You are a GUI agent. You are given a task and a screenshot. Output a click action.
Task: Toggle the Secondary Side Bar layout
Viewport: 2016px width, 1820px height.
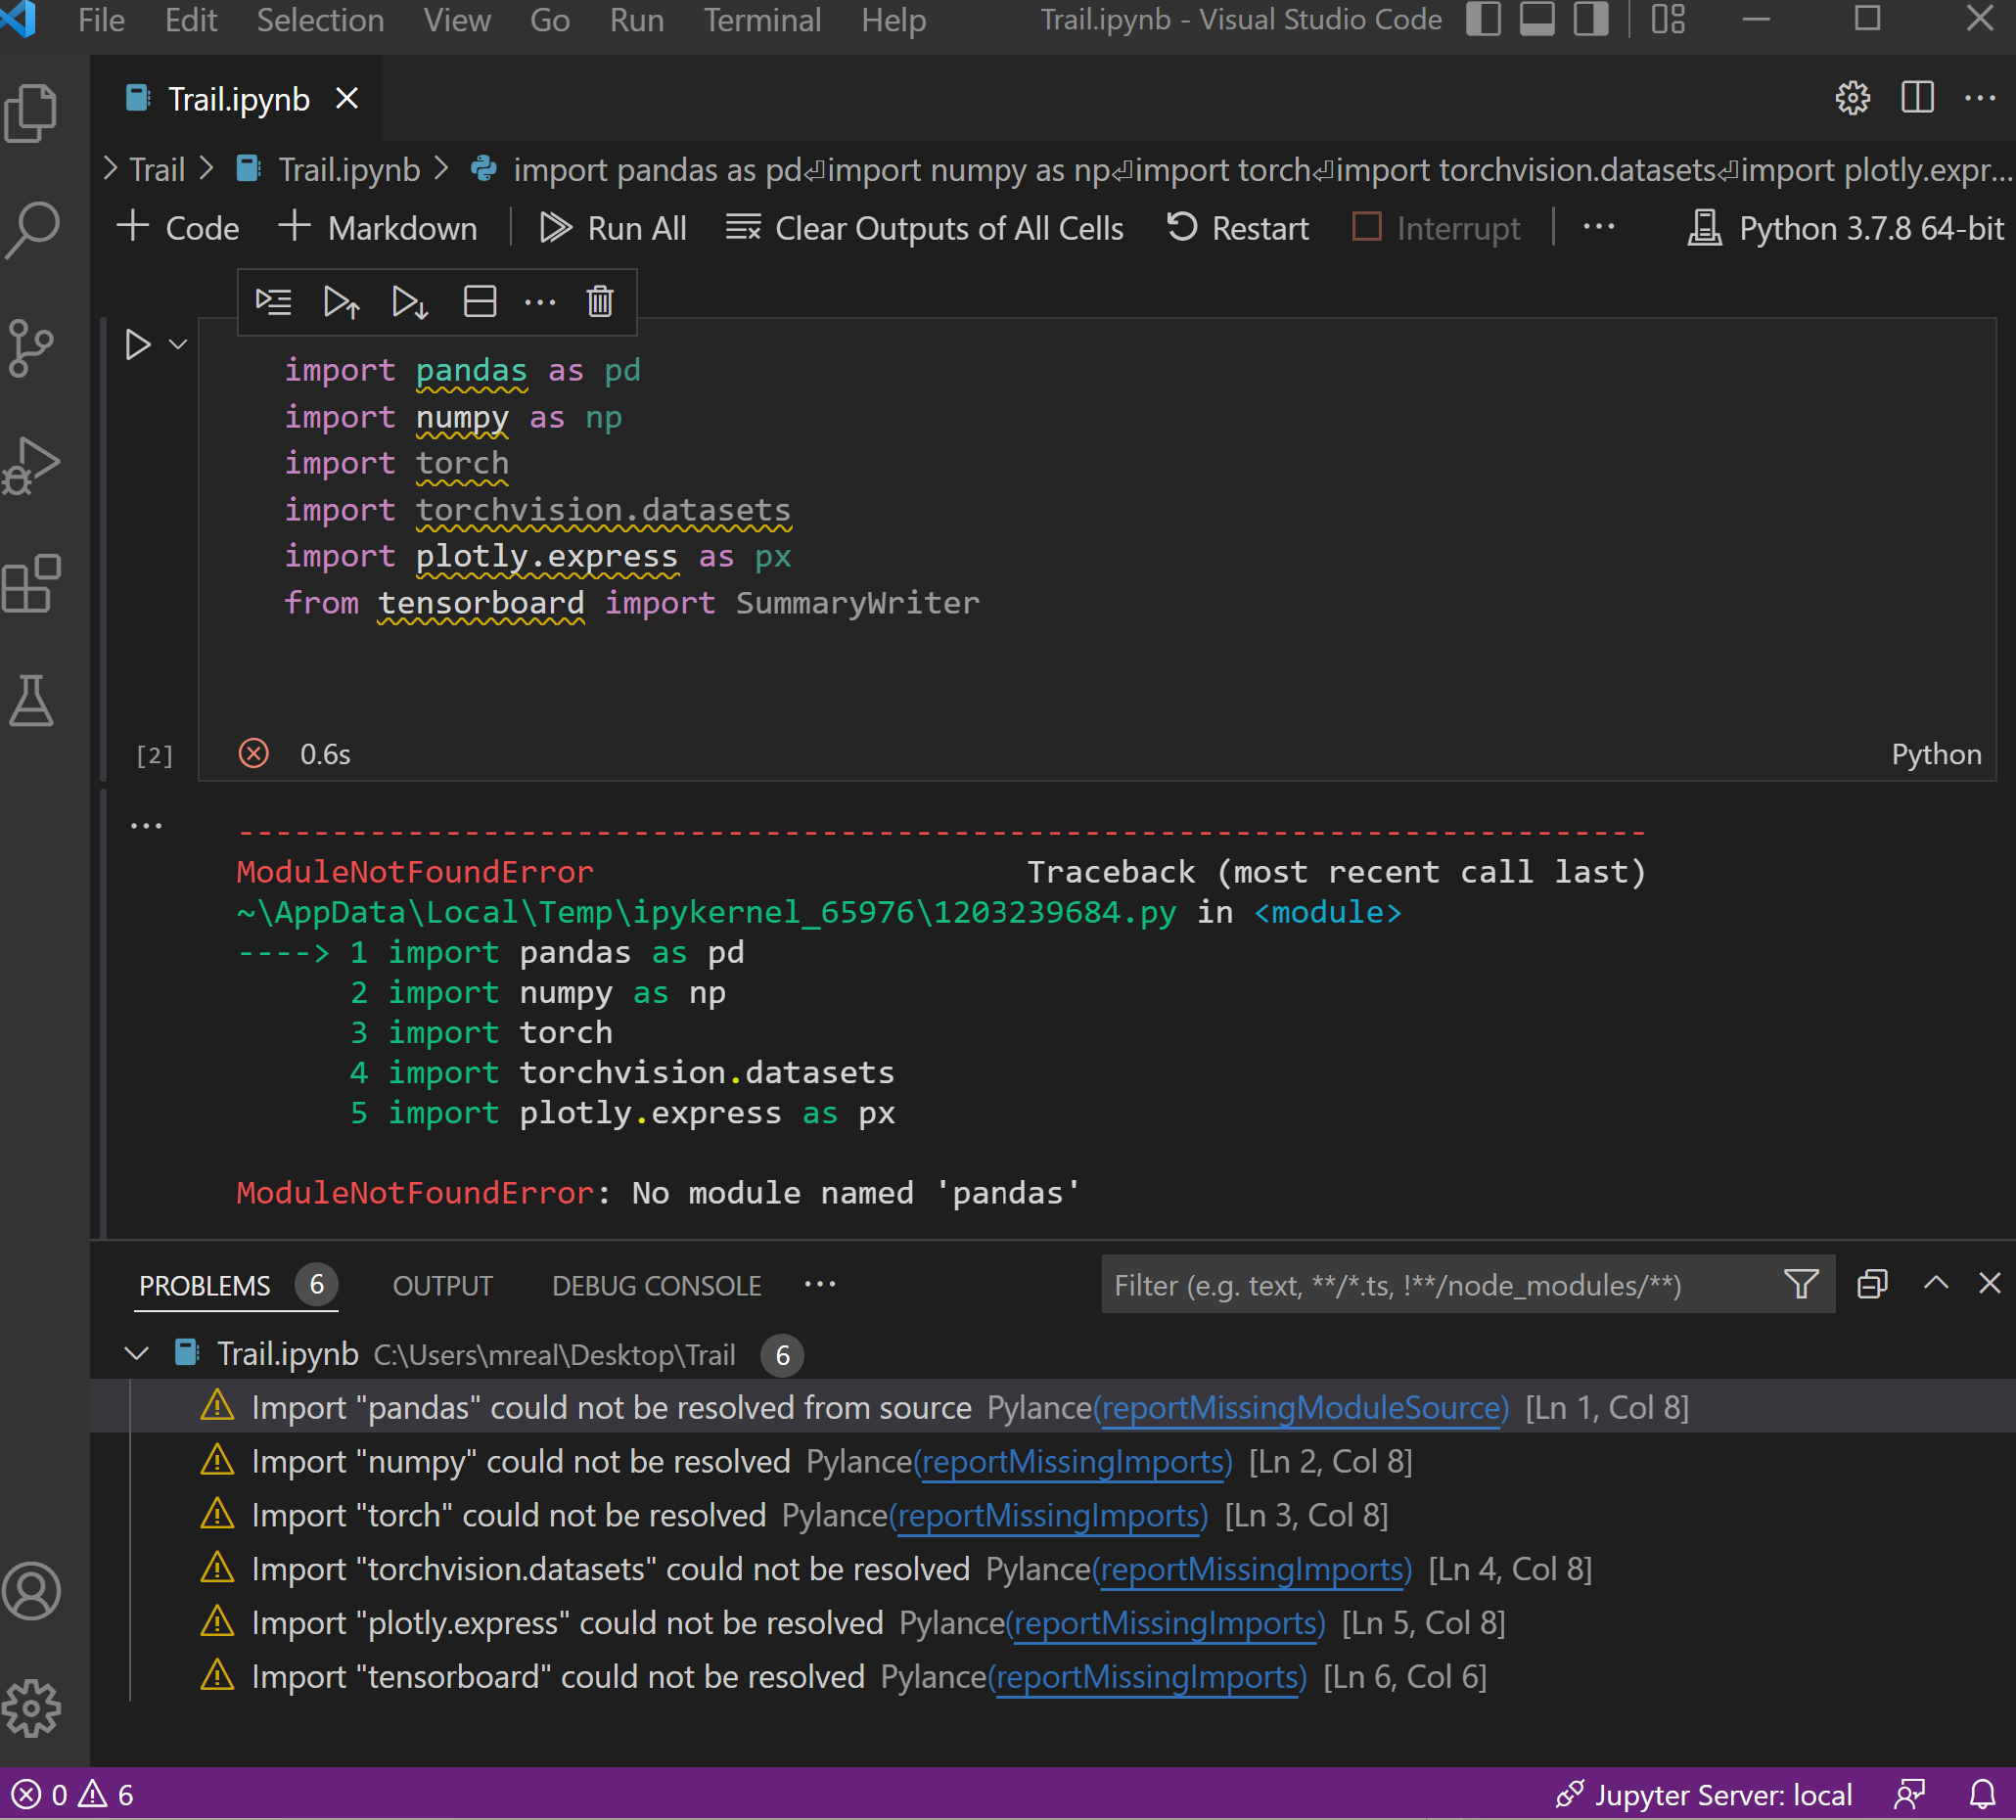pos(1590,19)
